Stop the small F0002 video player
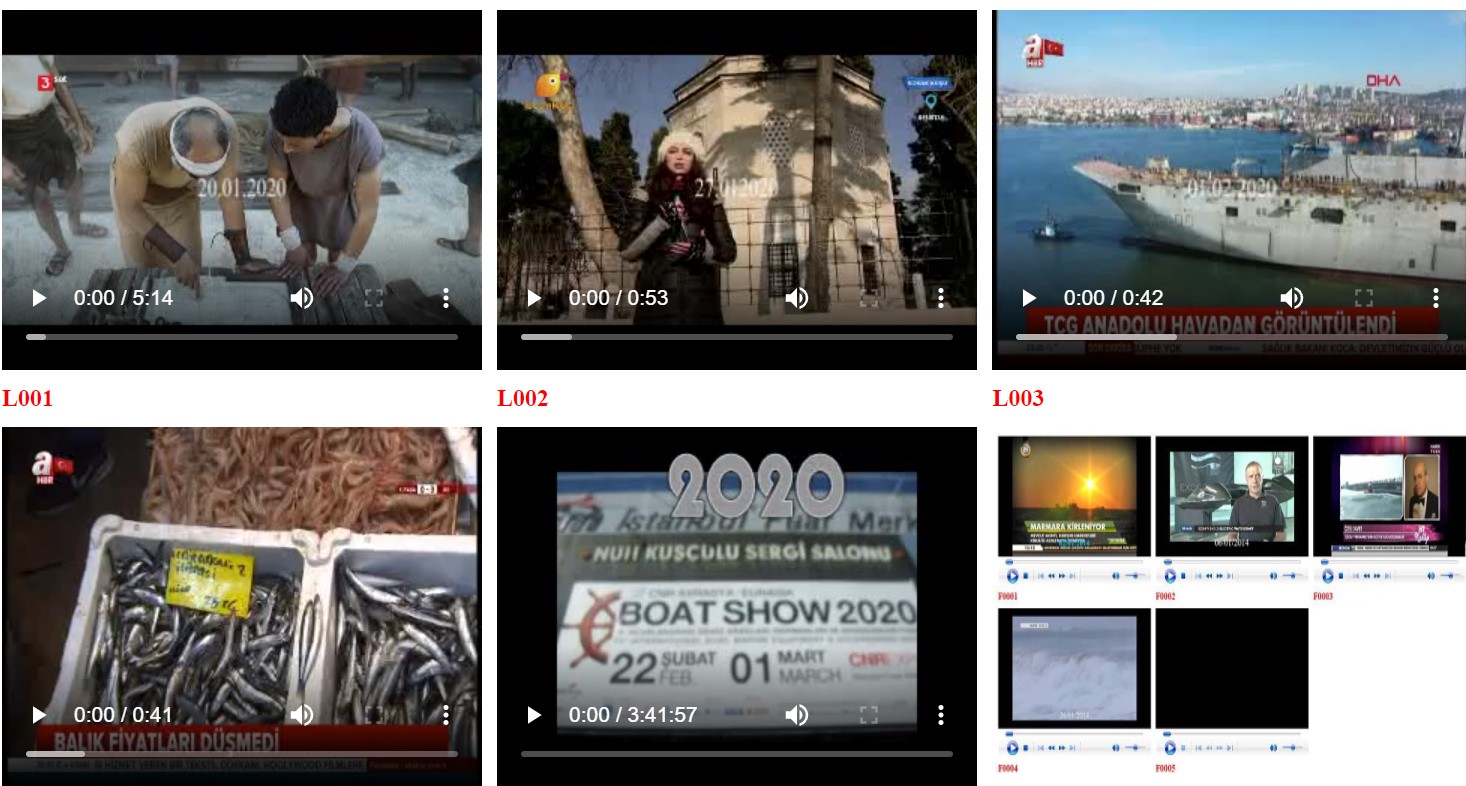The image size is (1466, 786). [1183, 577]
